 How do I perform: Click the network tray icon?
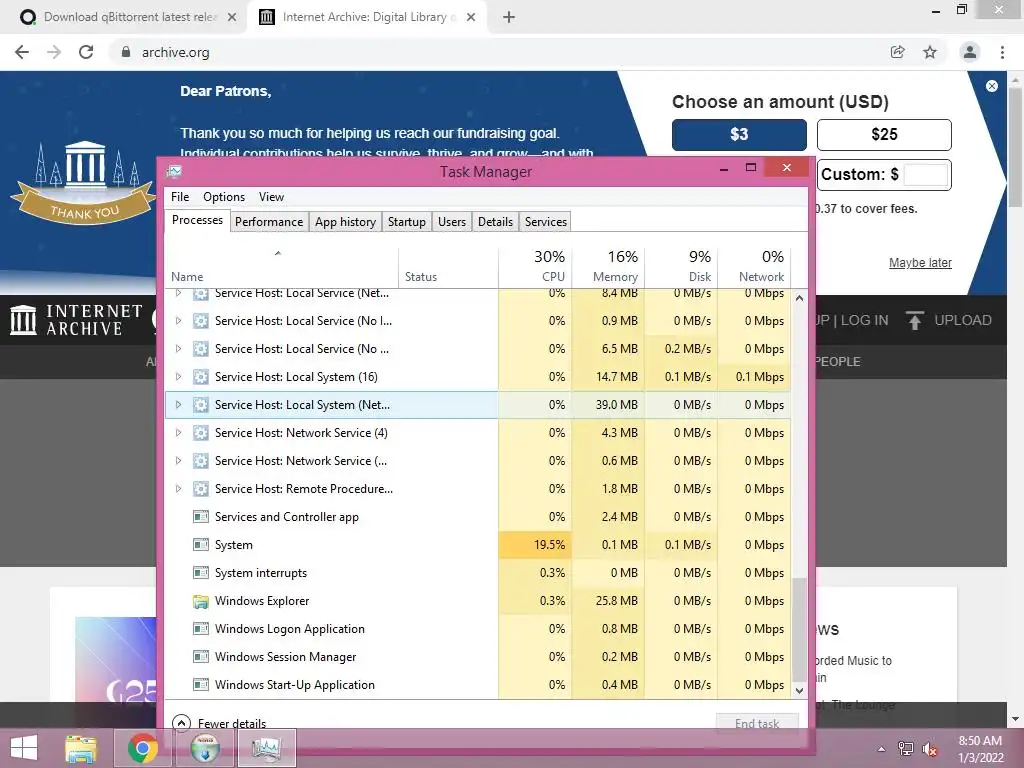coord(906,749)
